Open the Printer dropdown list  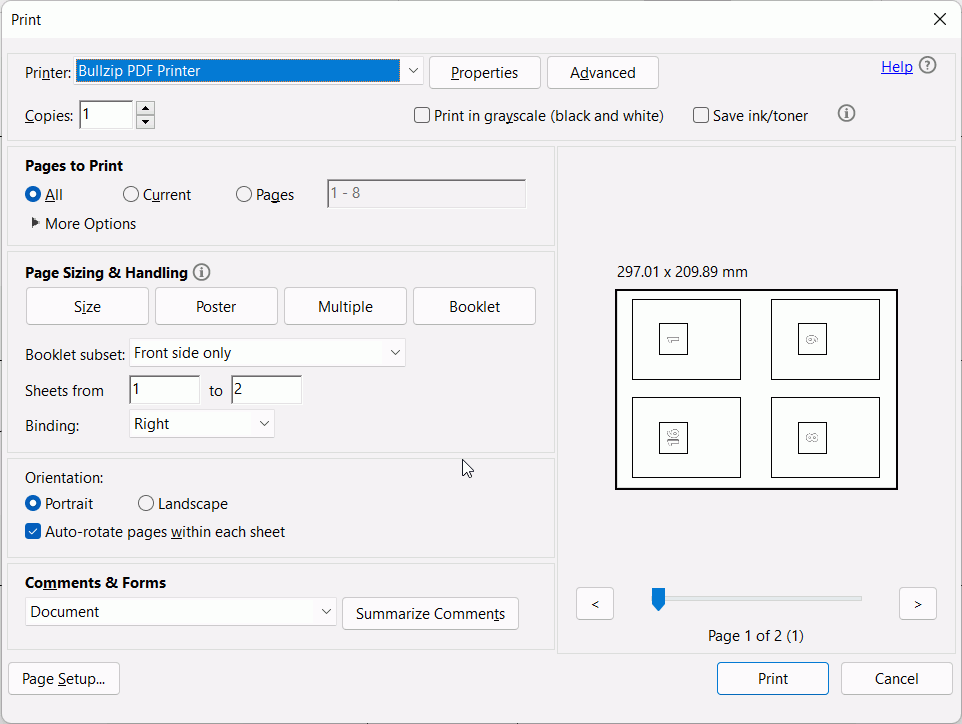pyautogui.click(x=413, y=71)
